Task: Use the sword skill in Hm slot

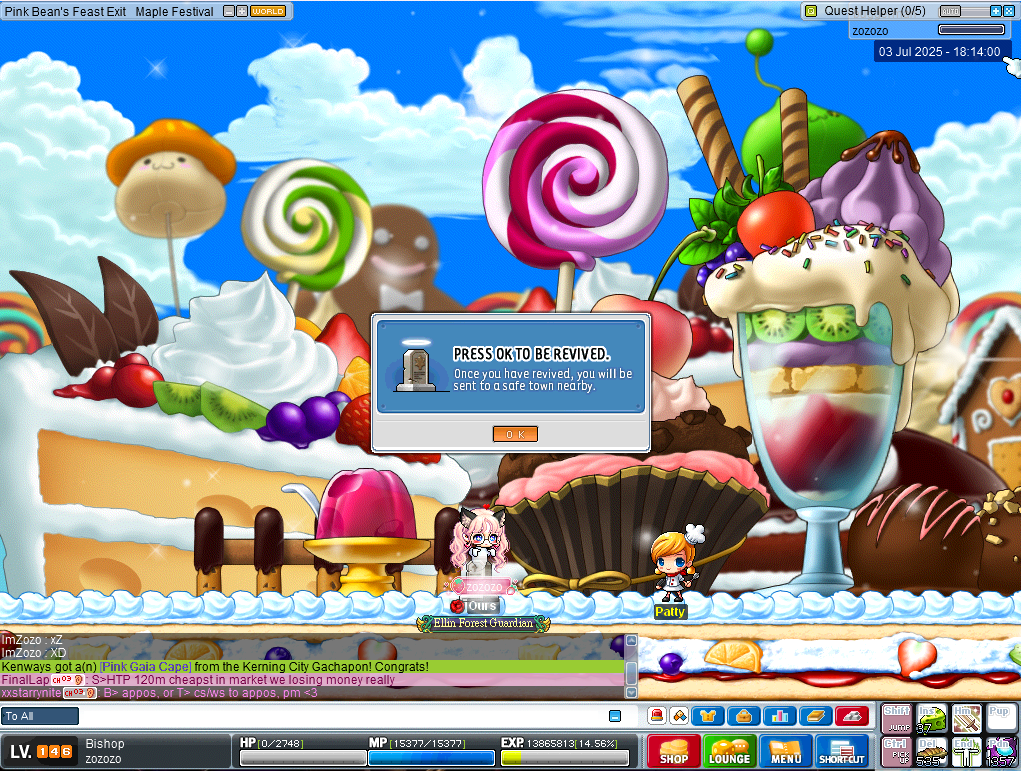Action: [966, 719]
